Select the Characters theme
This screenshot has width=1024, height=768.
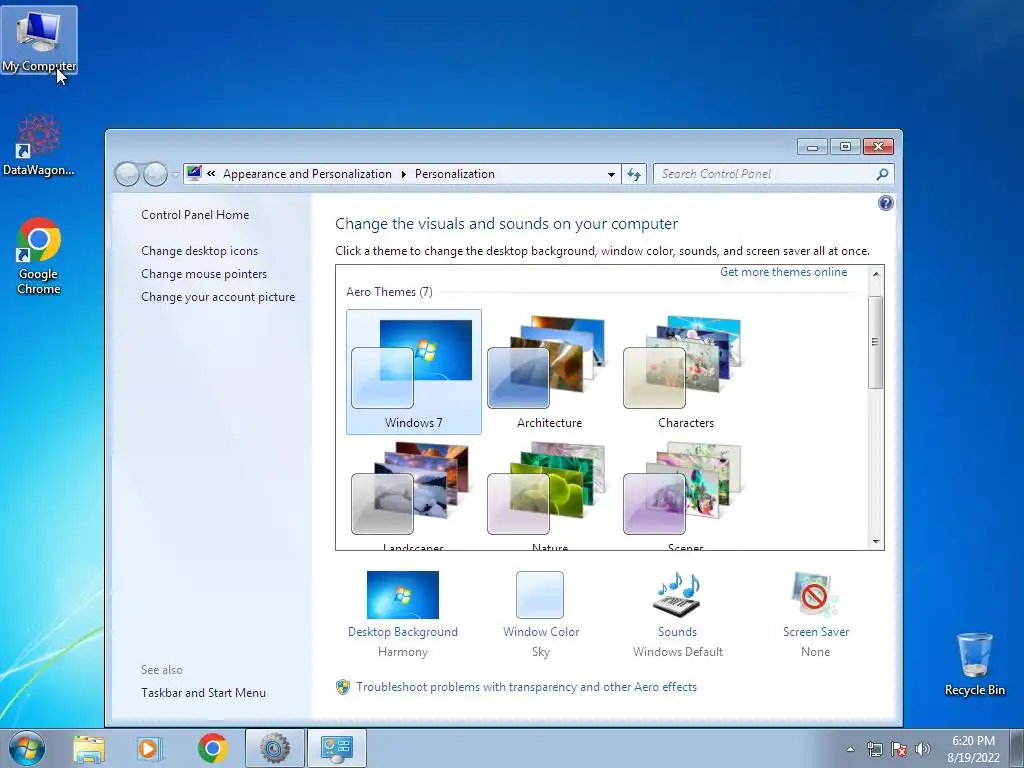tap(685, 372)
